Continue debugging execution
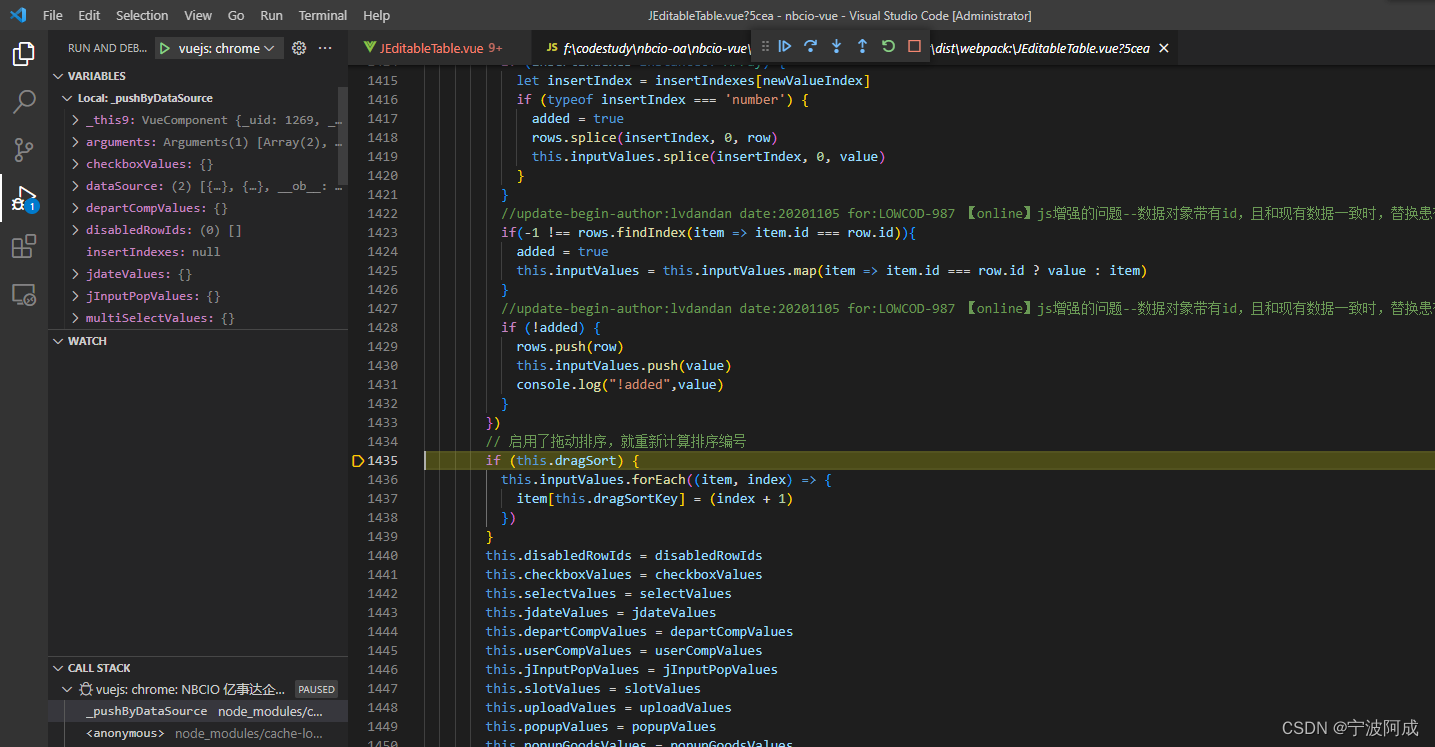Image resolution: width=1435 pixels, height=747 pixels. coord(786,46)
